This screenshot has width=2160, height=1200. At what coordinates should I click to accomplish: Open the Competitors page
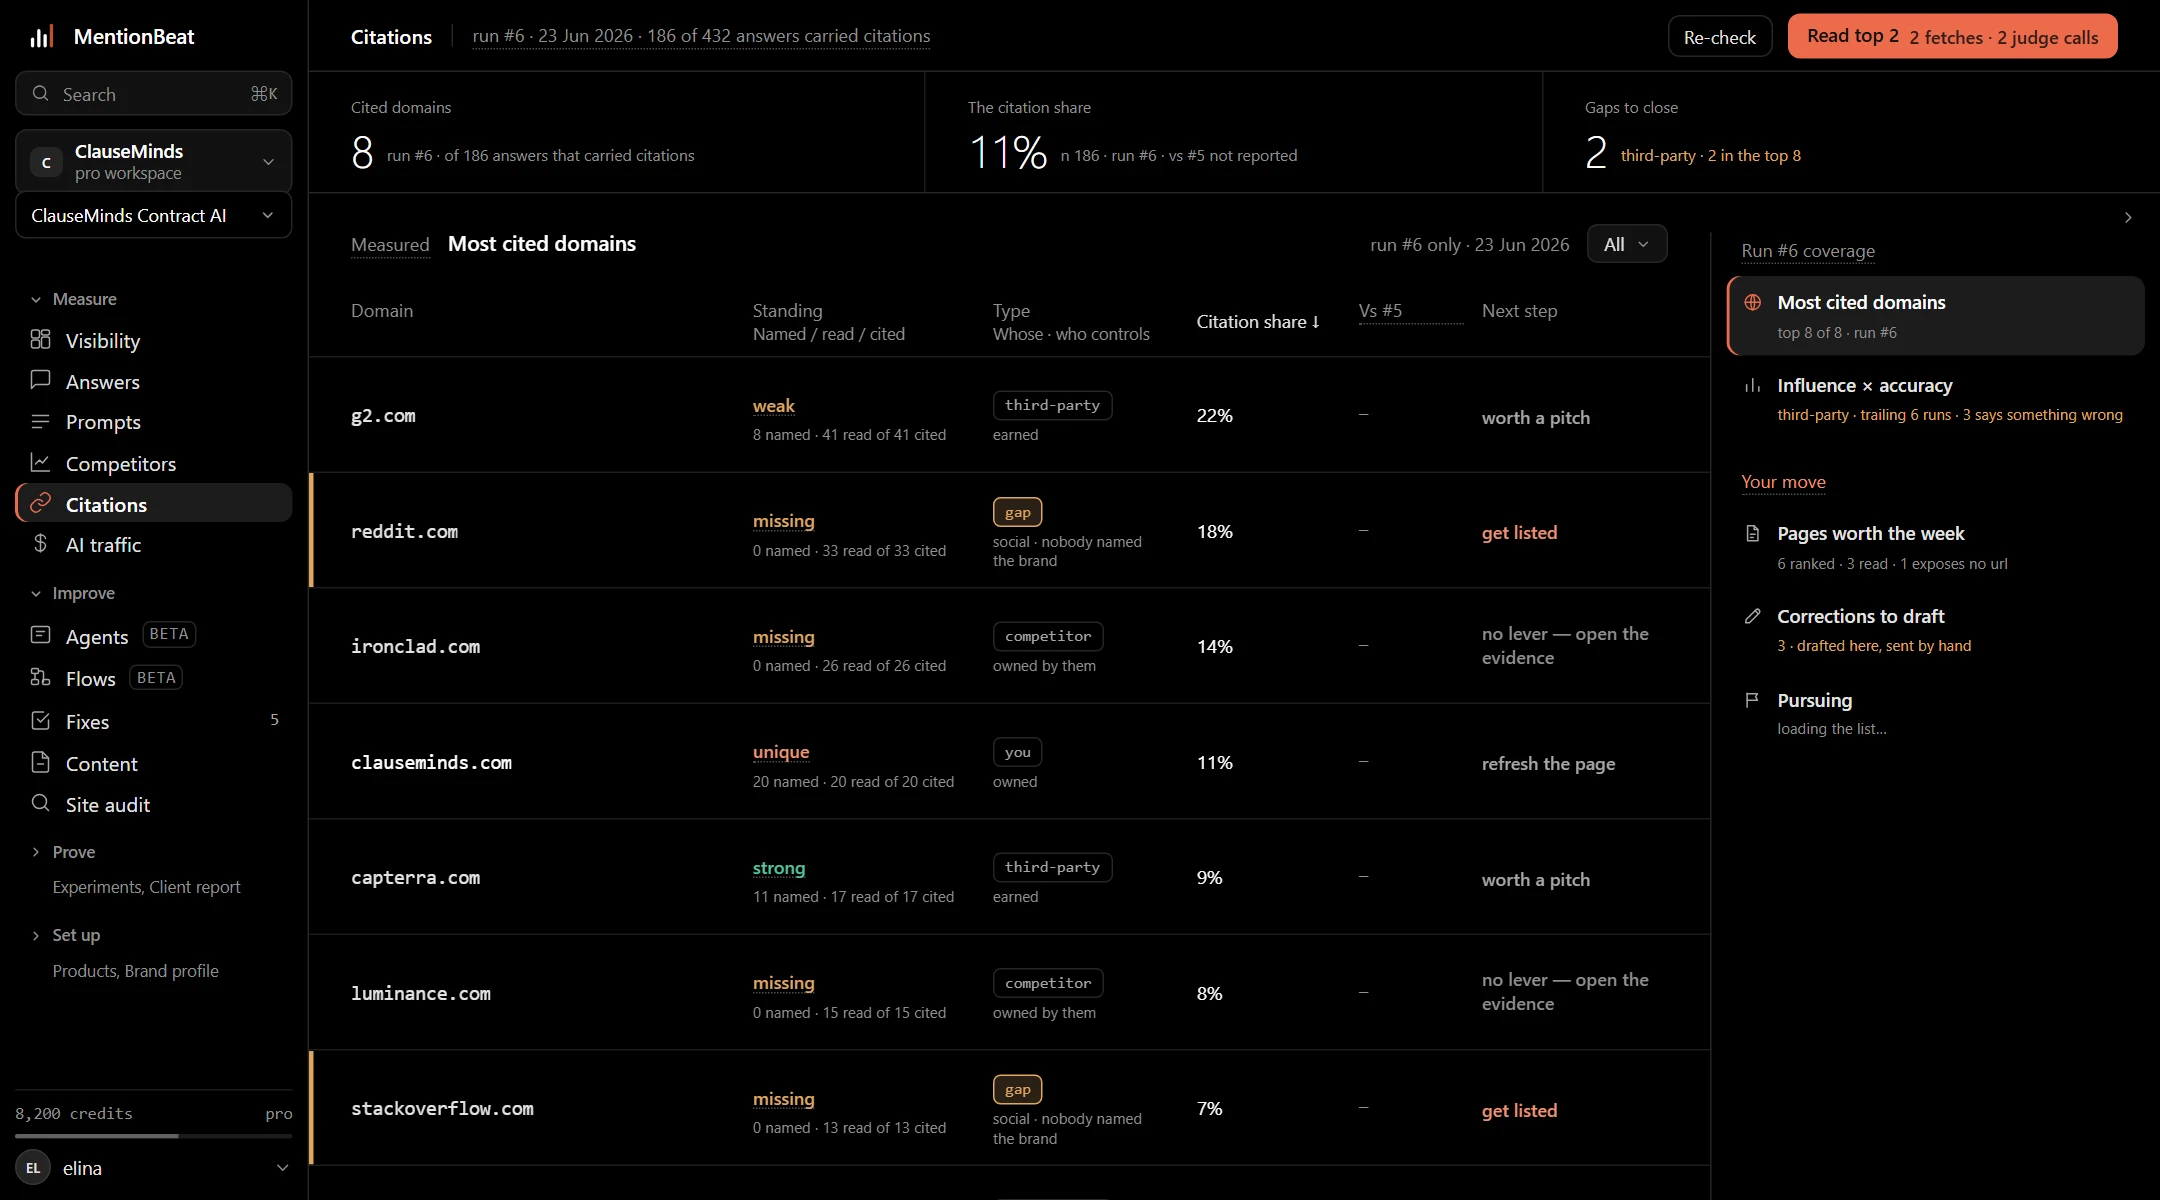pos(154,463)
